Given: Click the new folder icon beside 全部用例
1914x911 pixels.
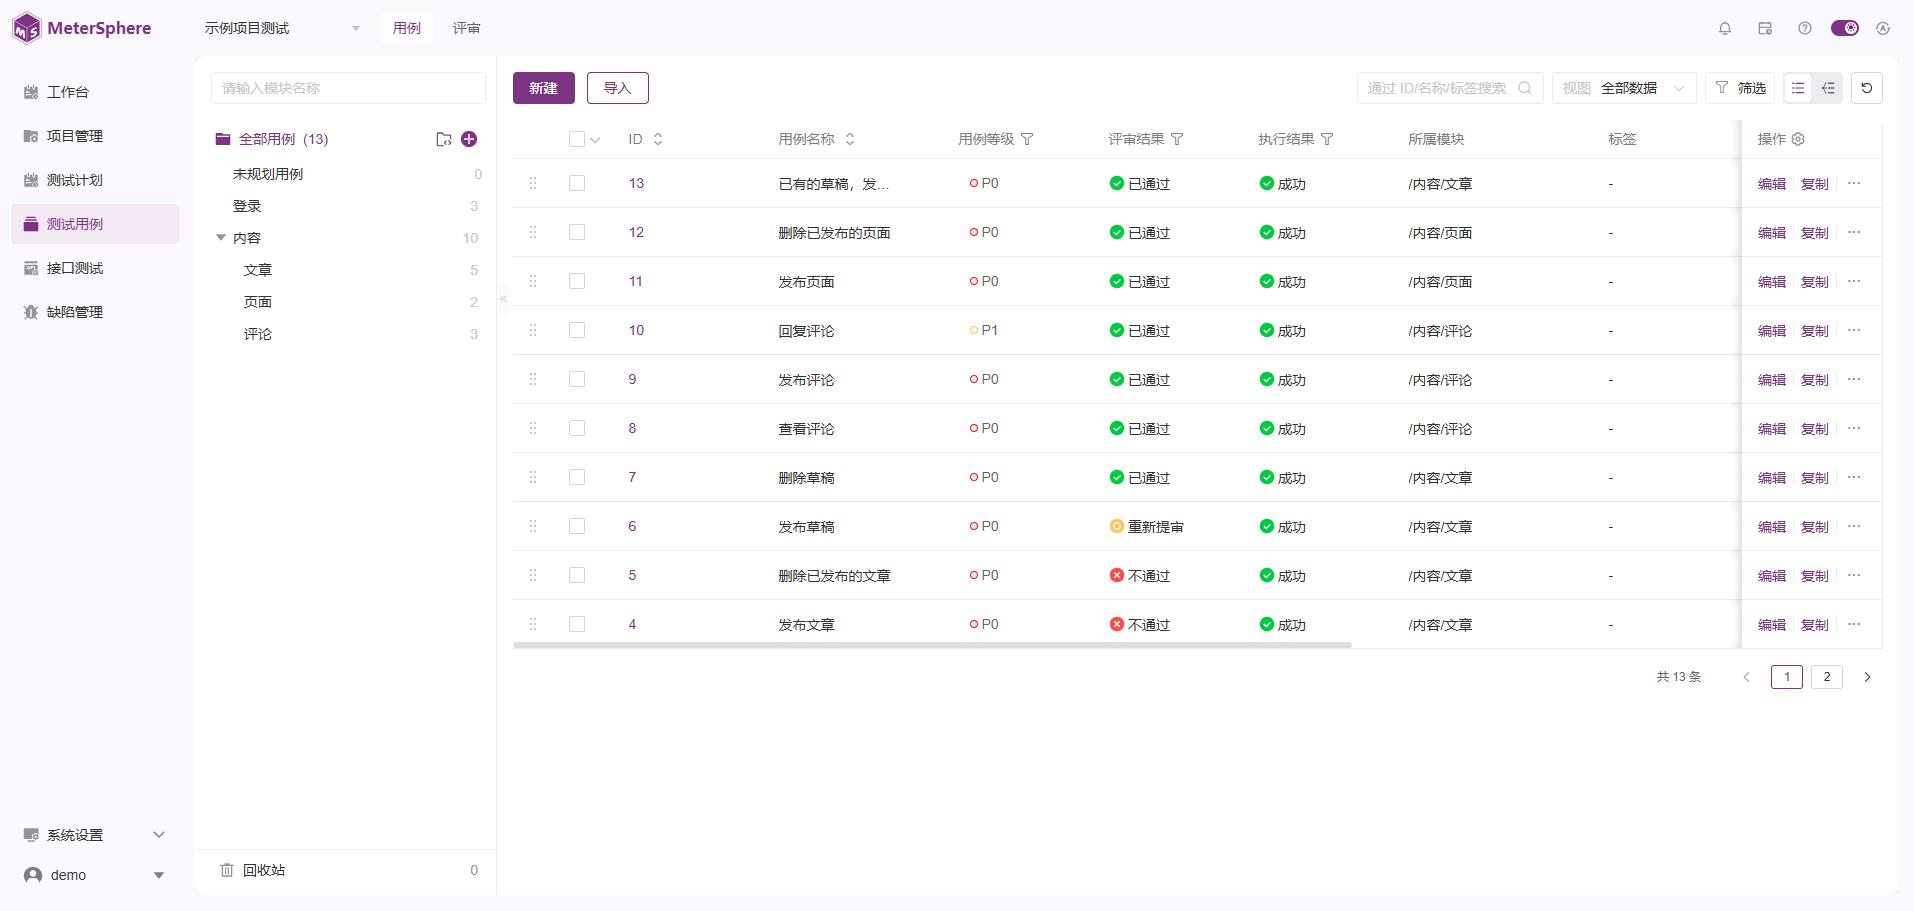Looking at the screenshot, I should pos(444,139).
